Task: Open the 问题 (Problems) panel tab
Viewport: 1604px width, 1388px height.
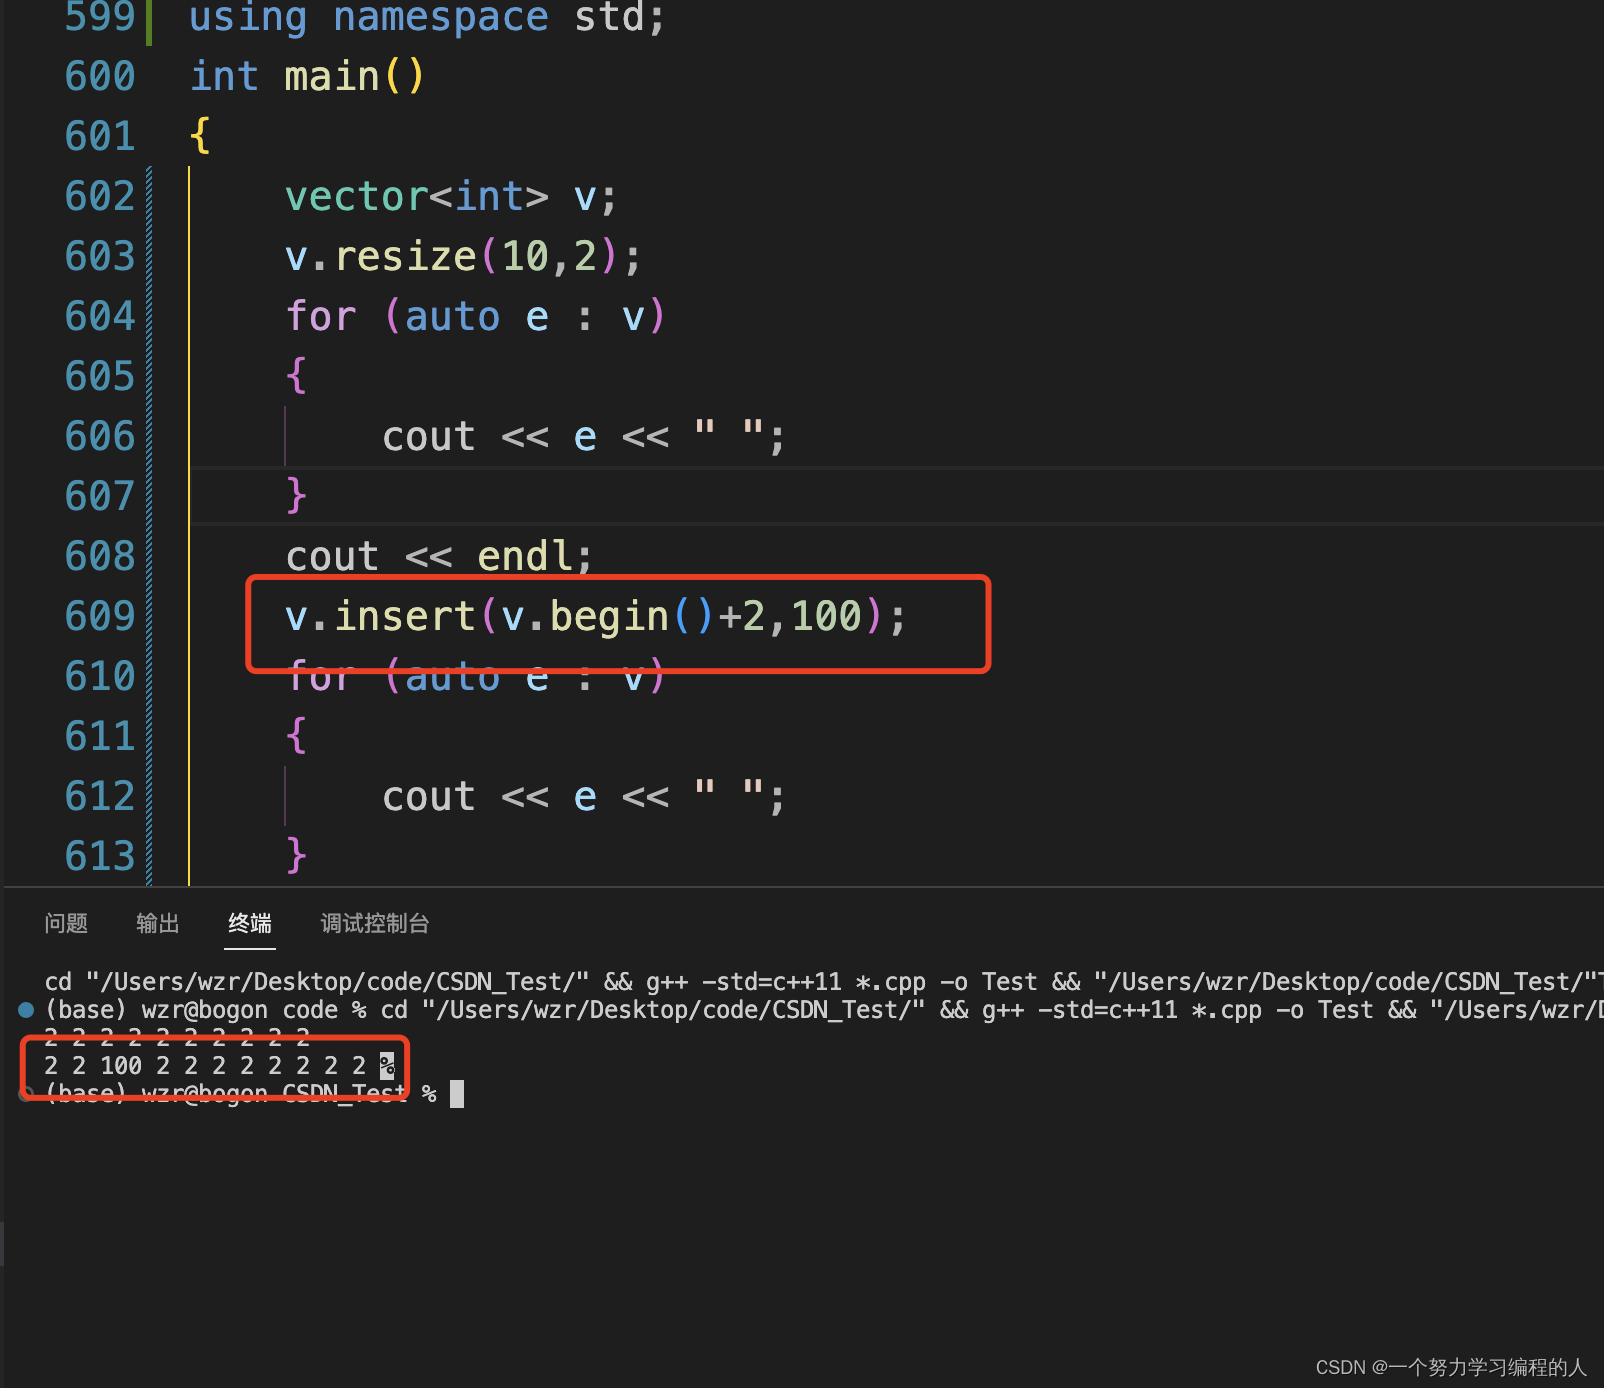Action: (66, 923)
